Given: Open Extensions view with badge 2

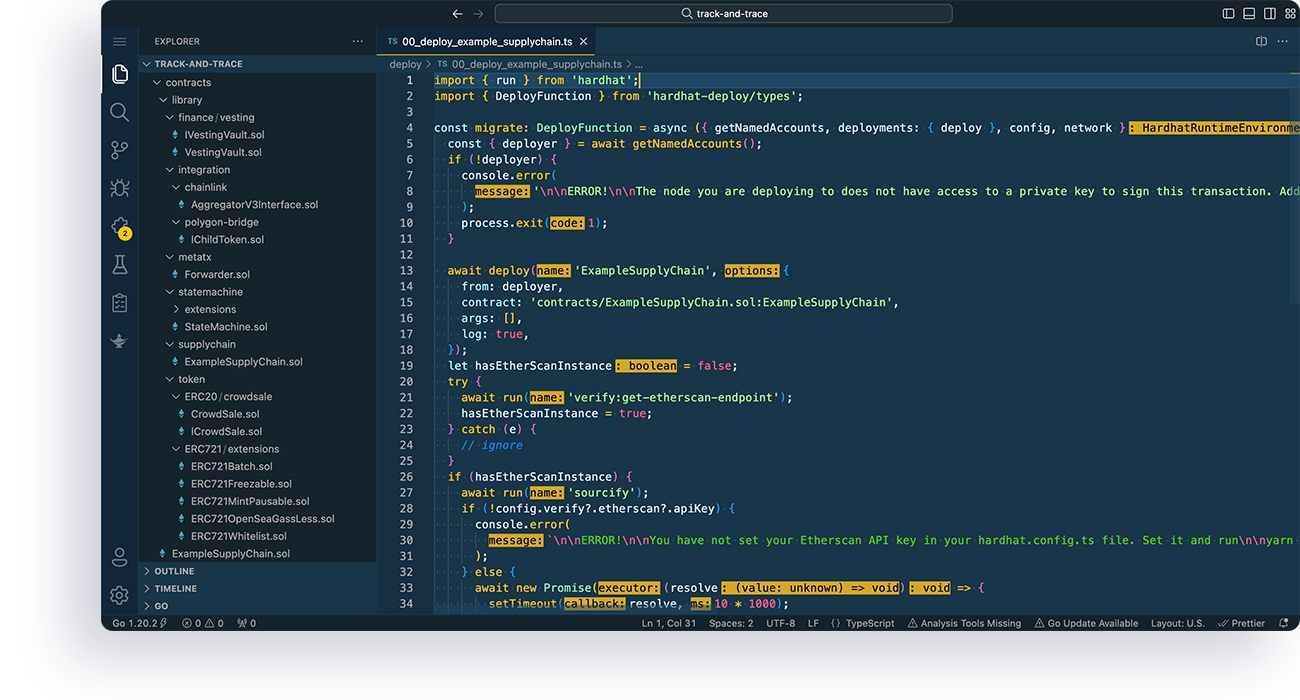Looking at the screenshot, I should pos(119,227).
